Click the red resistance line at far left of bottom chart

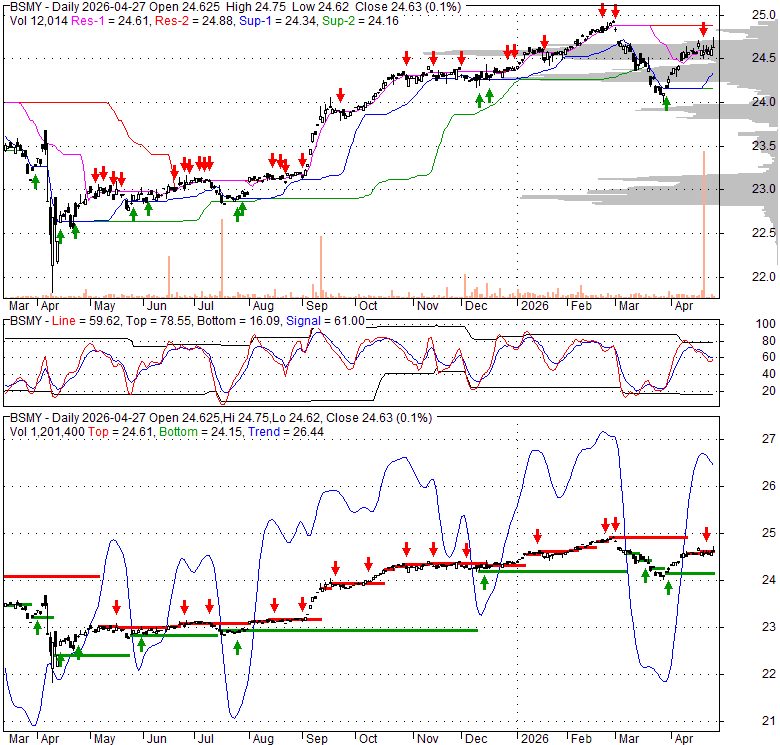50,576
